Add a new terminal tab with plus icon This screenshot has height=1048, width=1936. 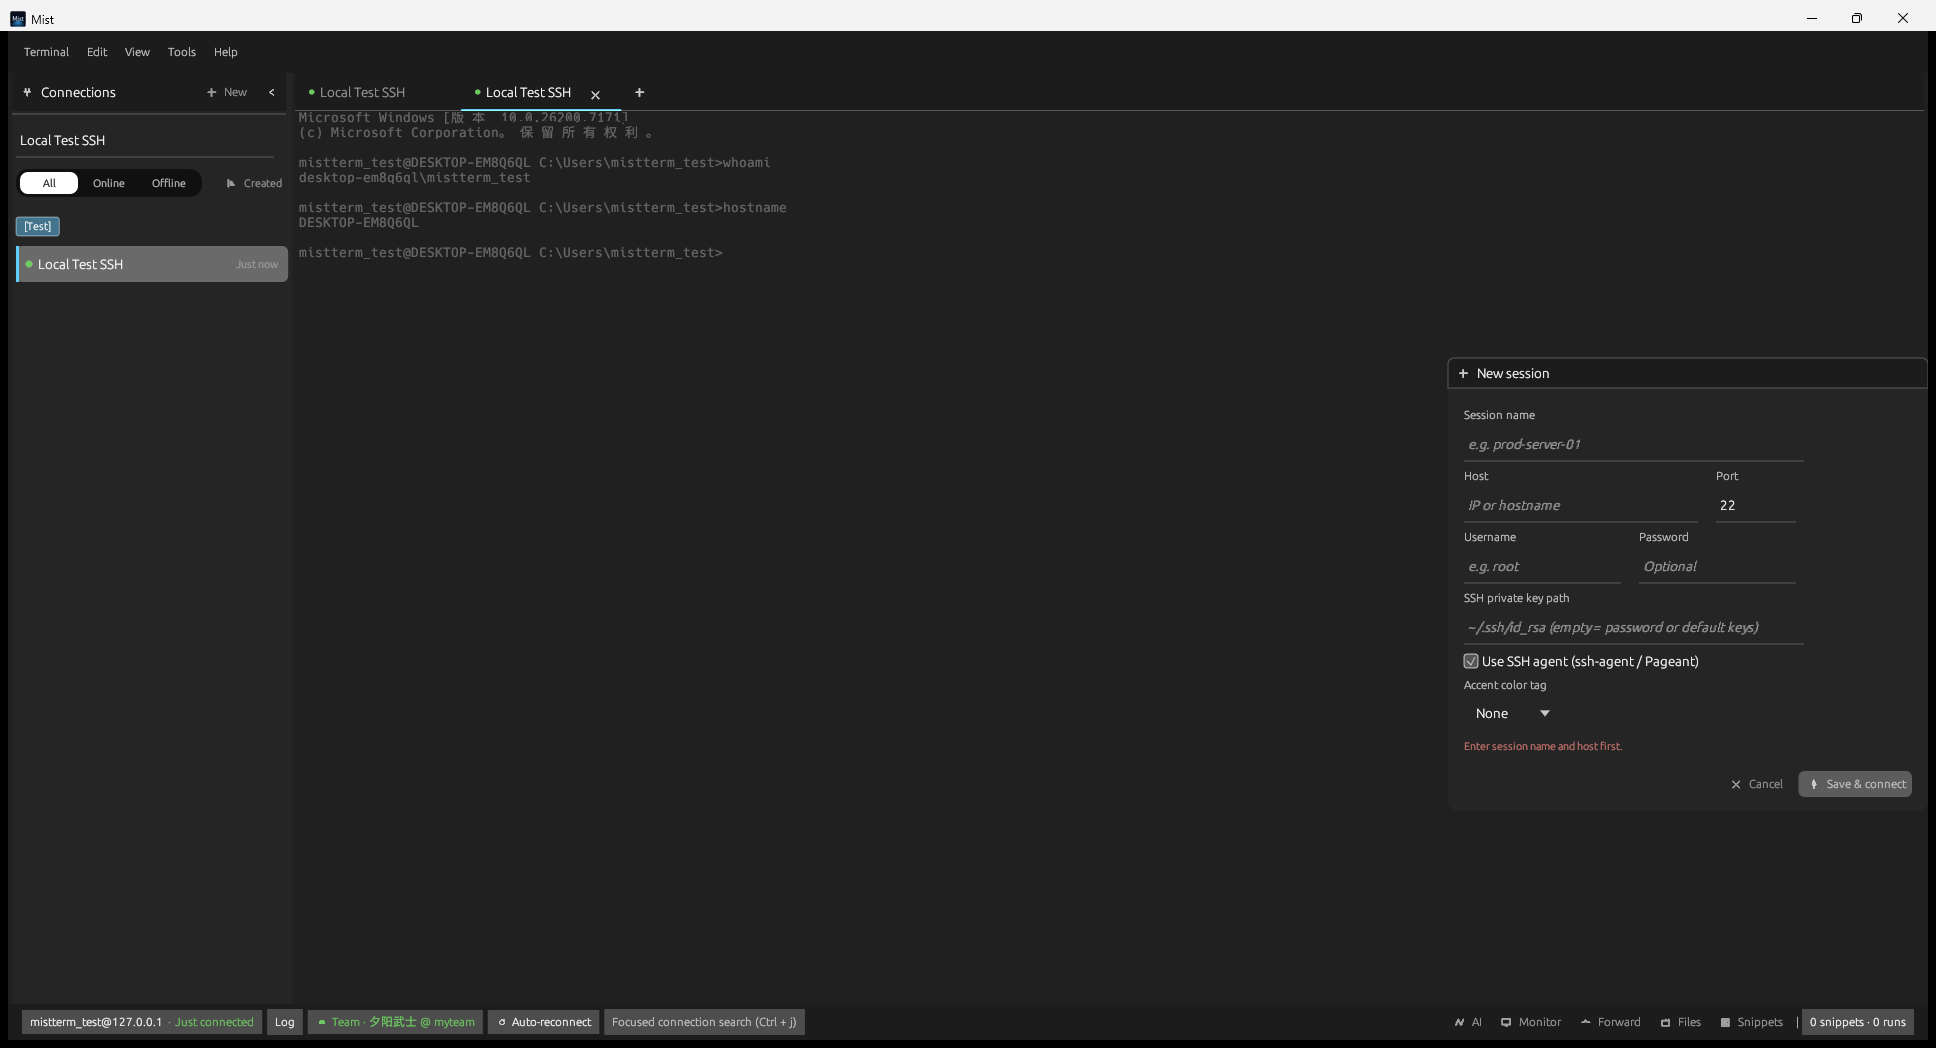(639, 92)
